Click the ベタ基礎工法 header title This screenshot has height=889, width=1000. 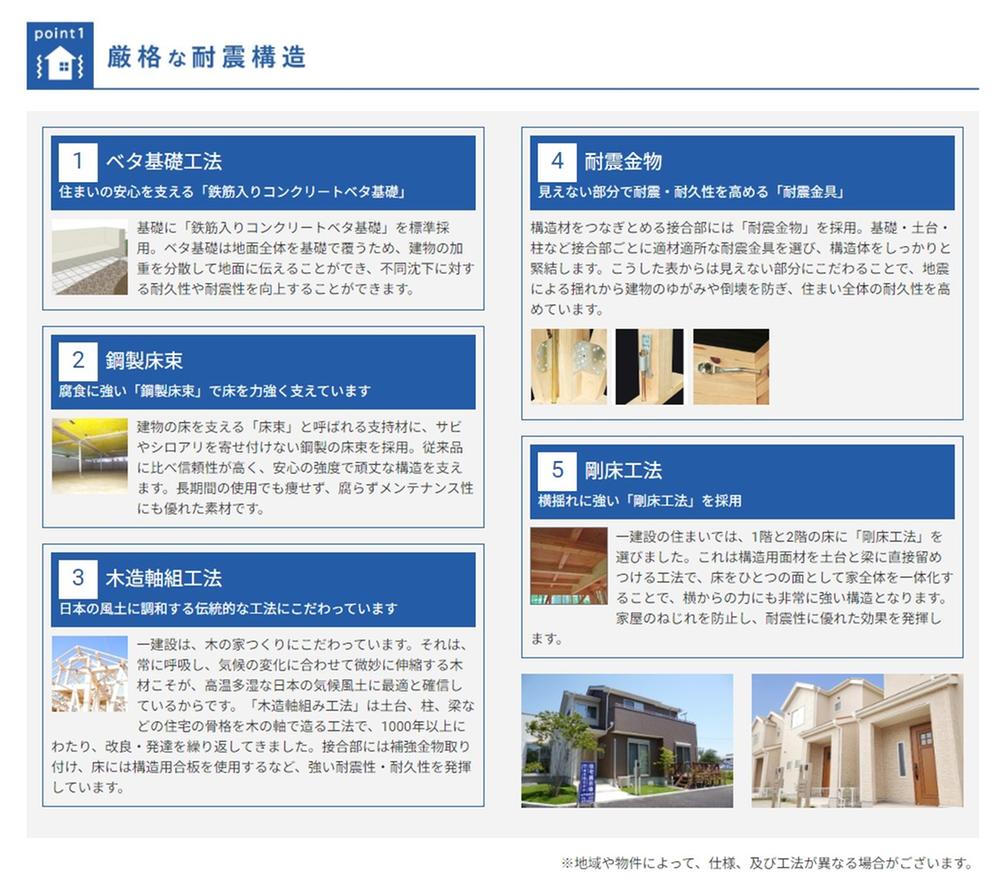click(164, 161)
